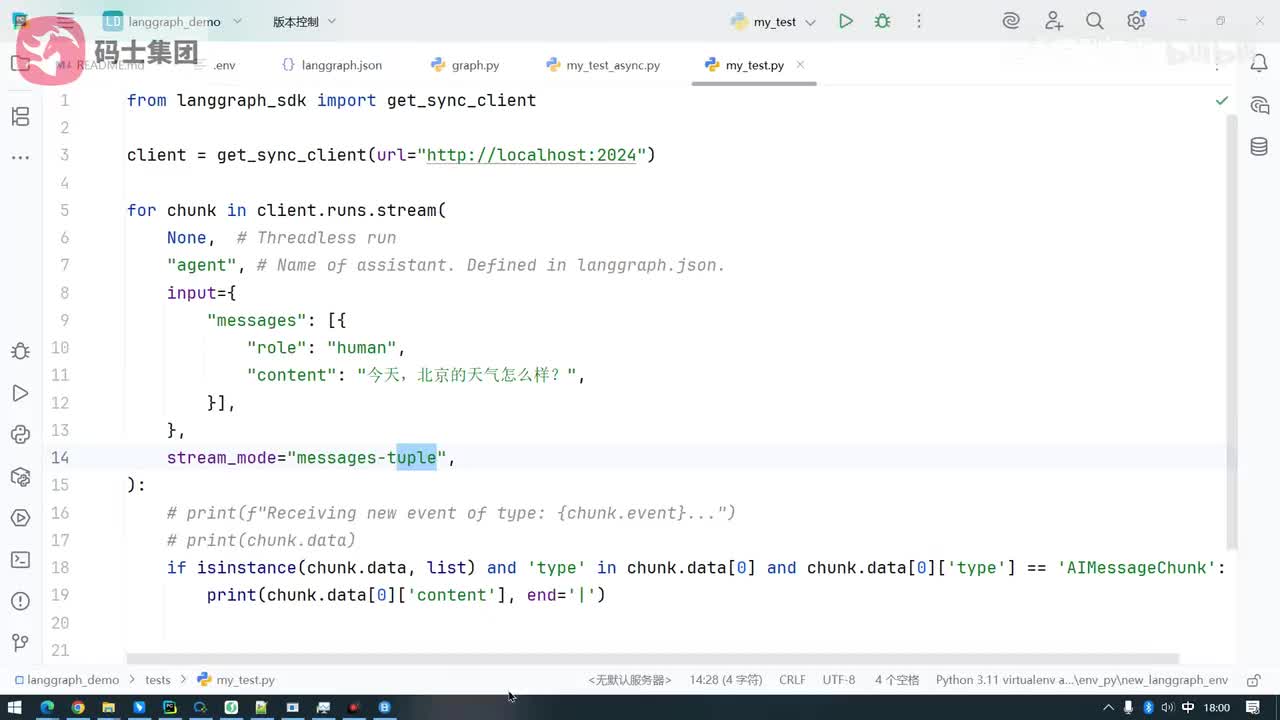
Task: Open the Database tool window
Action: pyautogui.click(x=1259, y=147)
